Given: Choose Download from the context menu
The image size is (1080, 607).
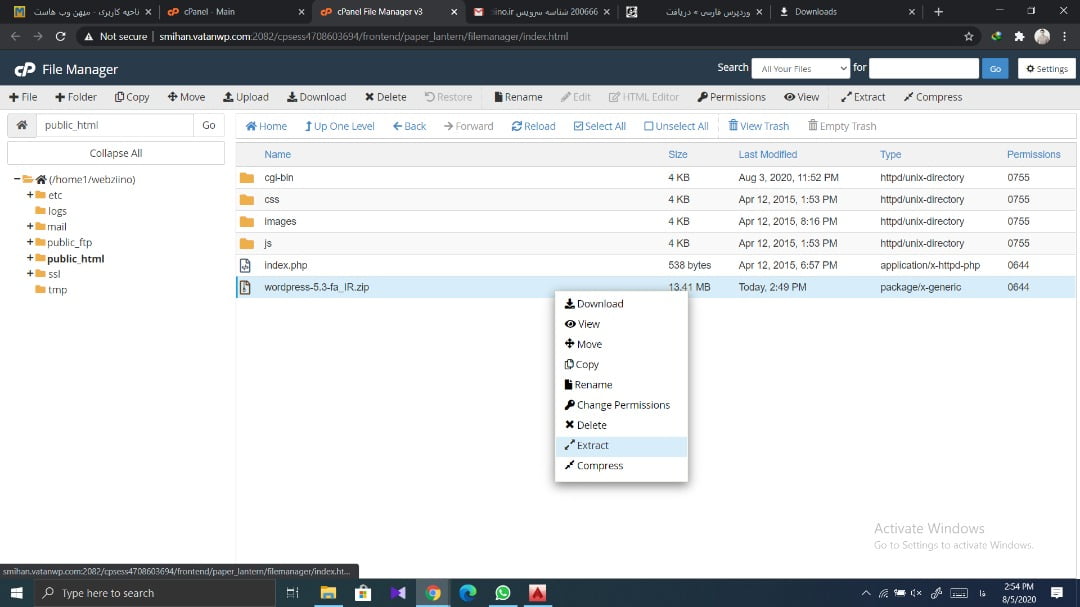Looking at the screenshot, I should 621,304.
